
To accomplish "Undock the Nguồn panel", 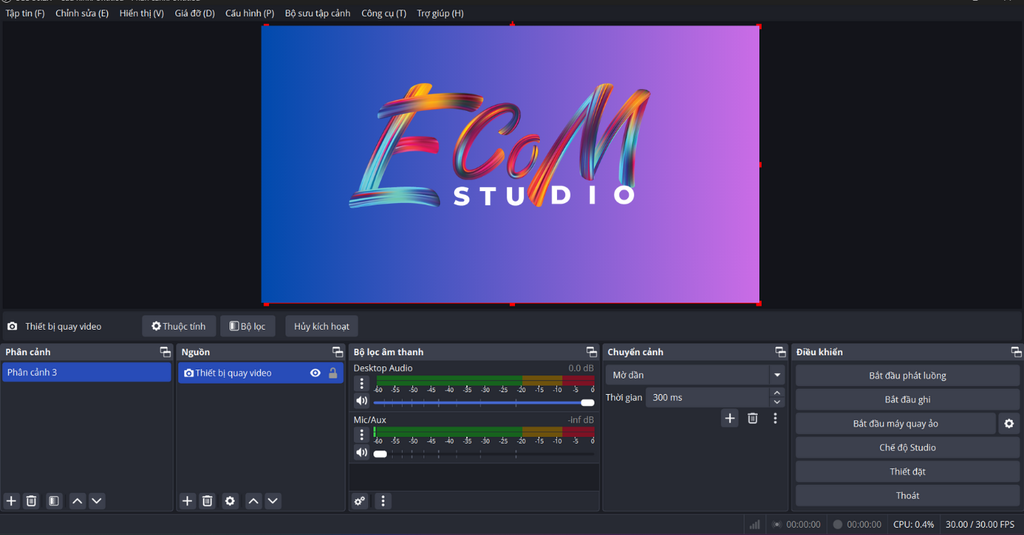I will (338, 352).
